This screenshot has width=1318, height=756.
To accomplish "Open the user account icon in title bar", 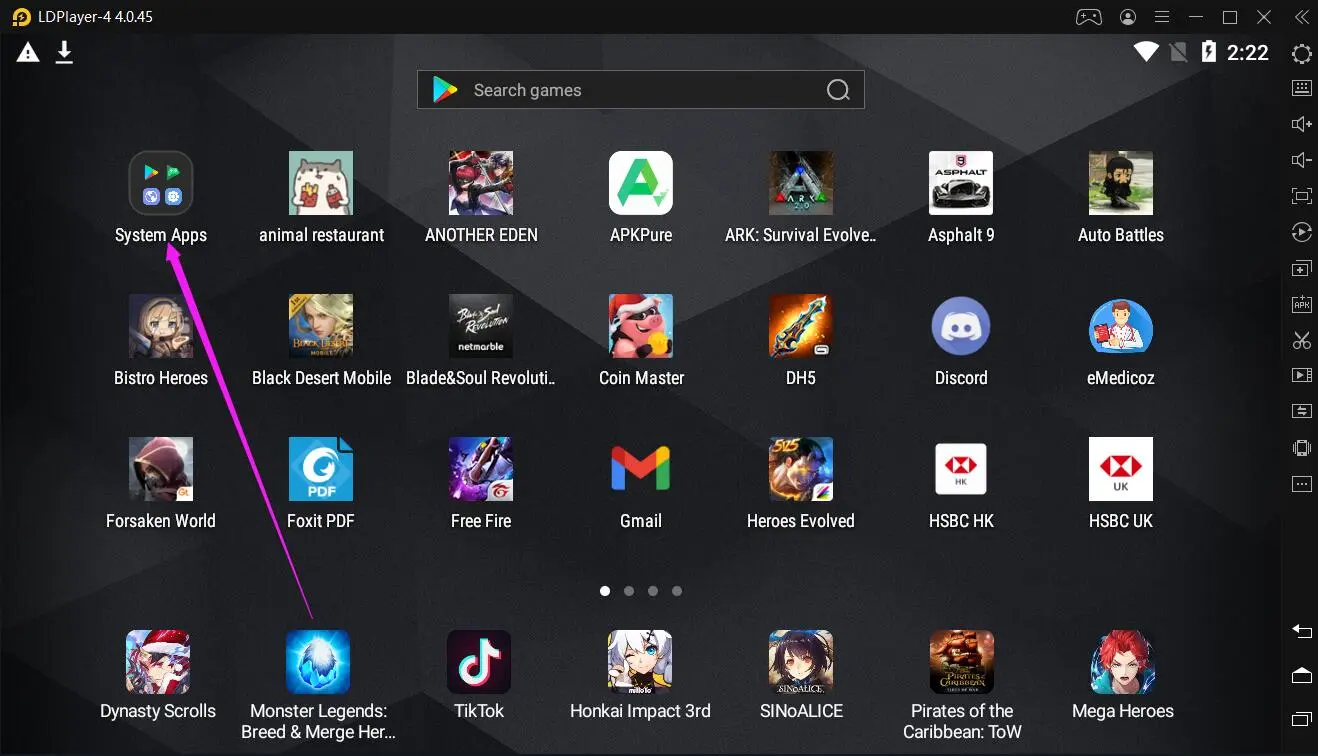I will pyautogui.click(x=1128, y=17).
